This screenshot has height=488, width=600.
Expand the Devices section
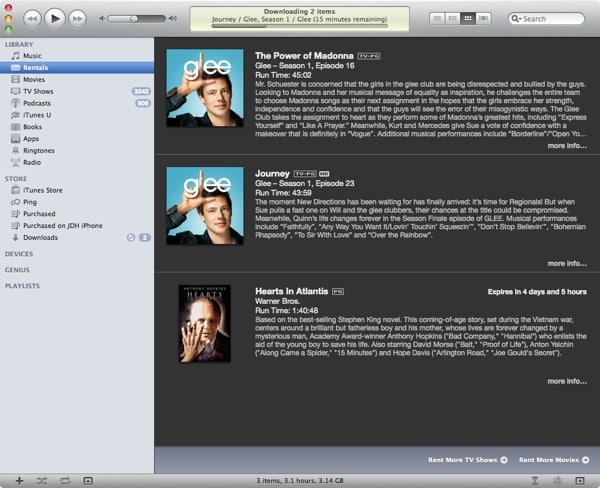point(19,254)
